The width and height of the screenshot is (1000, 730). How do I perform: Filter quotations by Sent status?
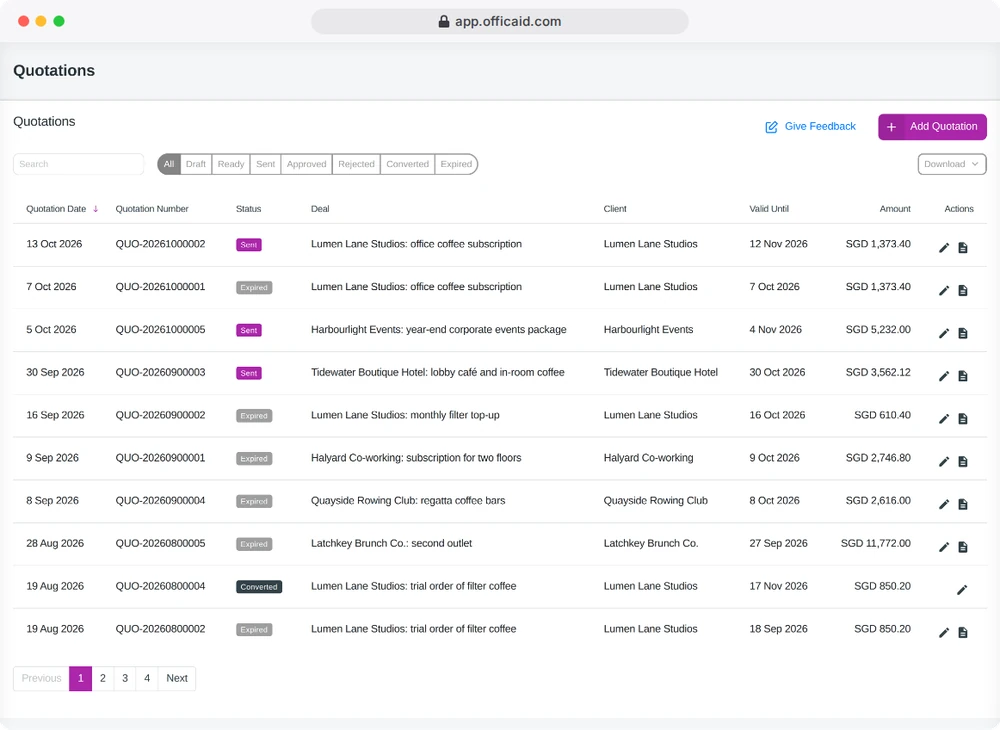[x=265, y=164]
